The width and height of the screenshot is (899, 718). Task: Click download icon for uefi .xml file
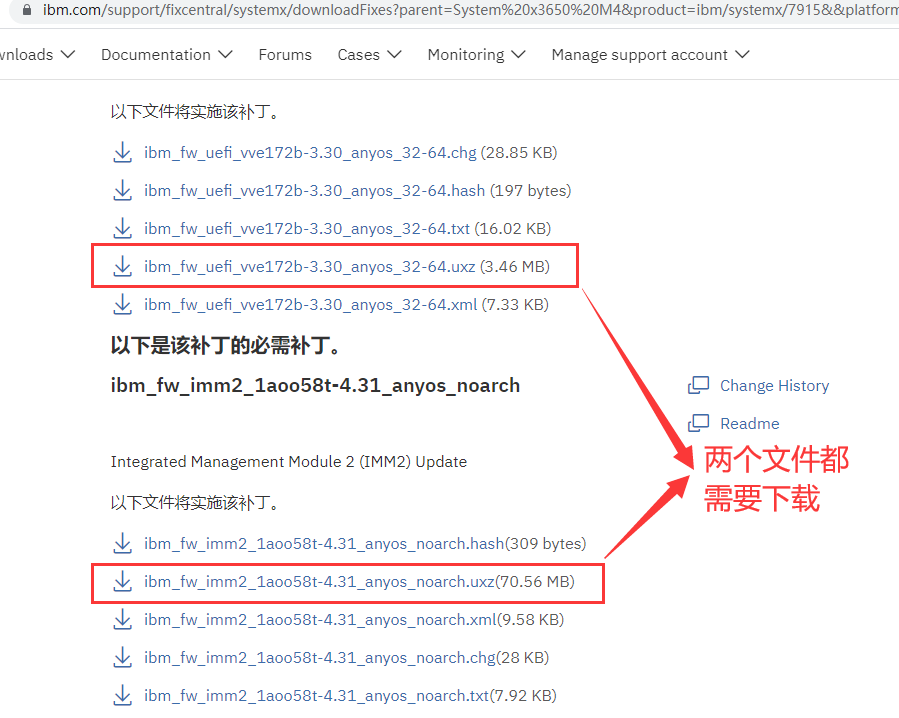tap(122, 304)
